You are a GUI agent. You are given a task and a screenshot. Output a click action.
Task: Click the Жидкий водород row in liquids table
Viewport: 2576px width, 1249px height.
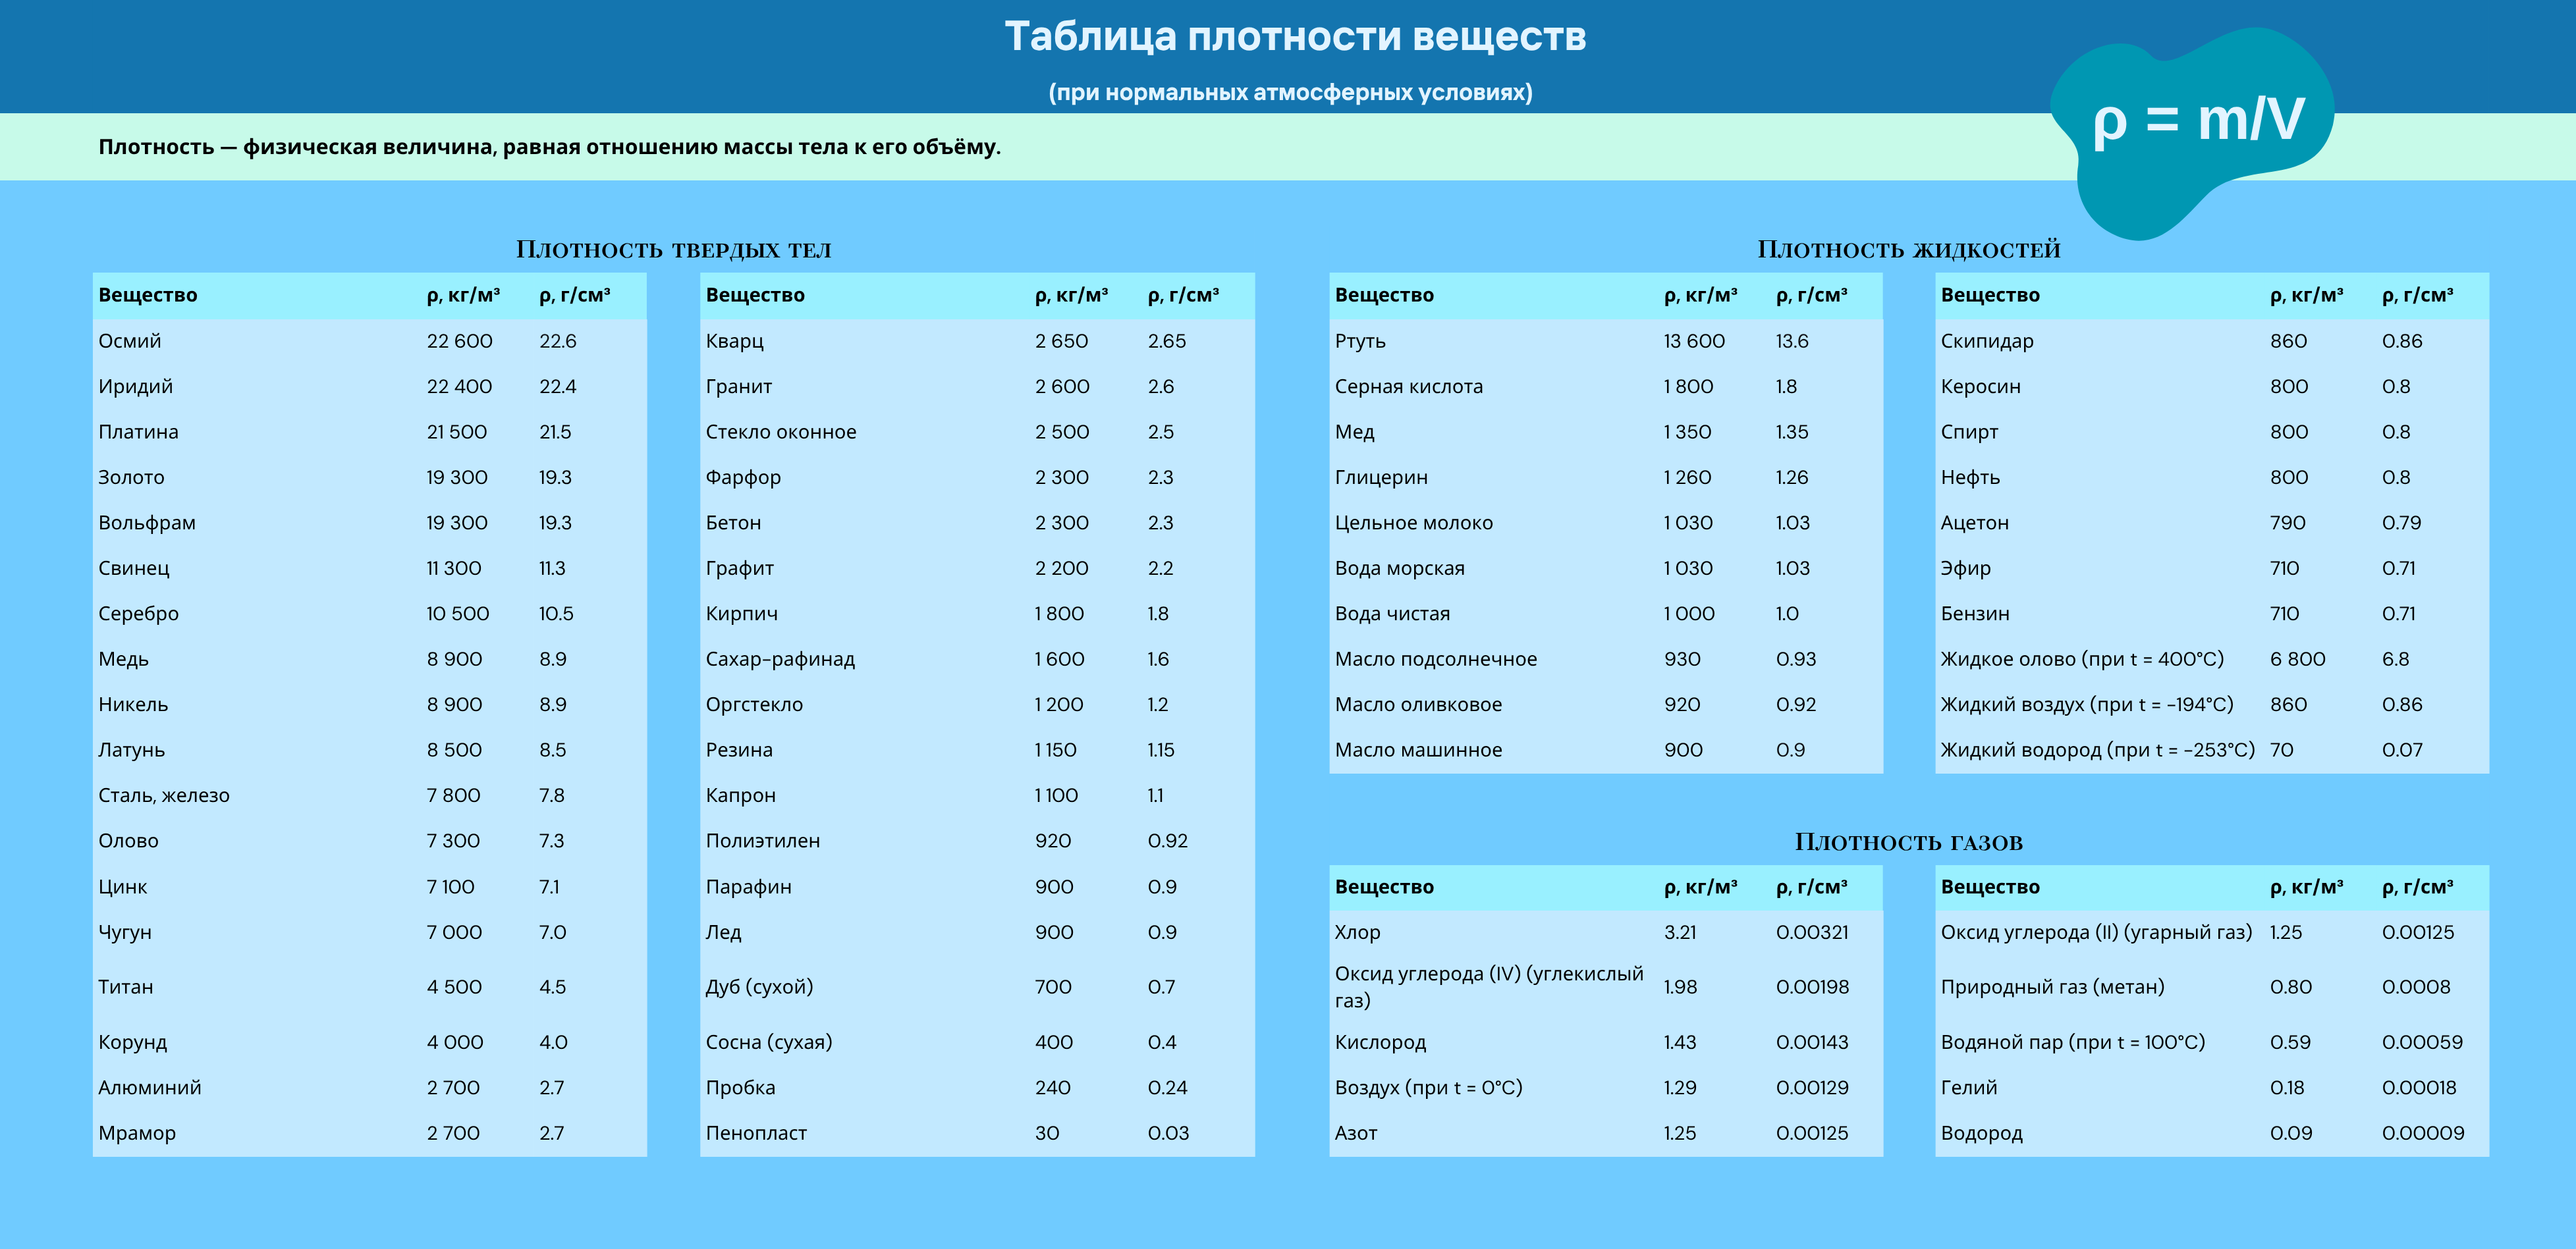(x=2095, y=749)
